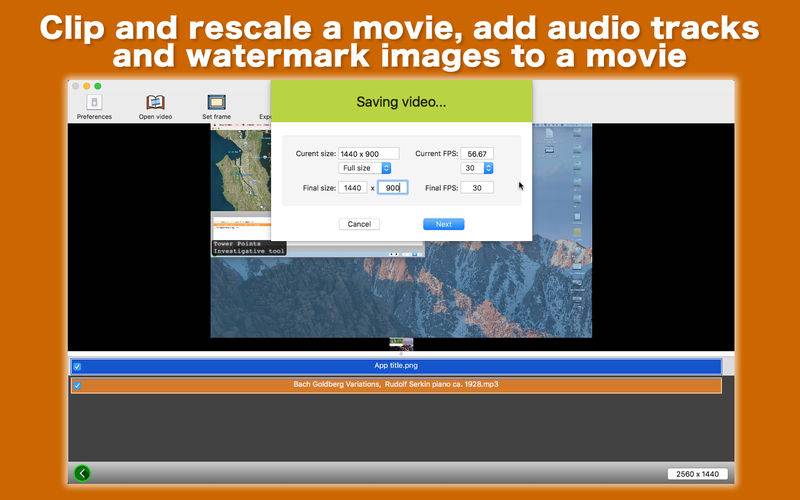
Task: Focus the Final size height field
Action: pyautogui.click(x=392, y=187)
